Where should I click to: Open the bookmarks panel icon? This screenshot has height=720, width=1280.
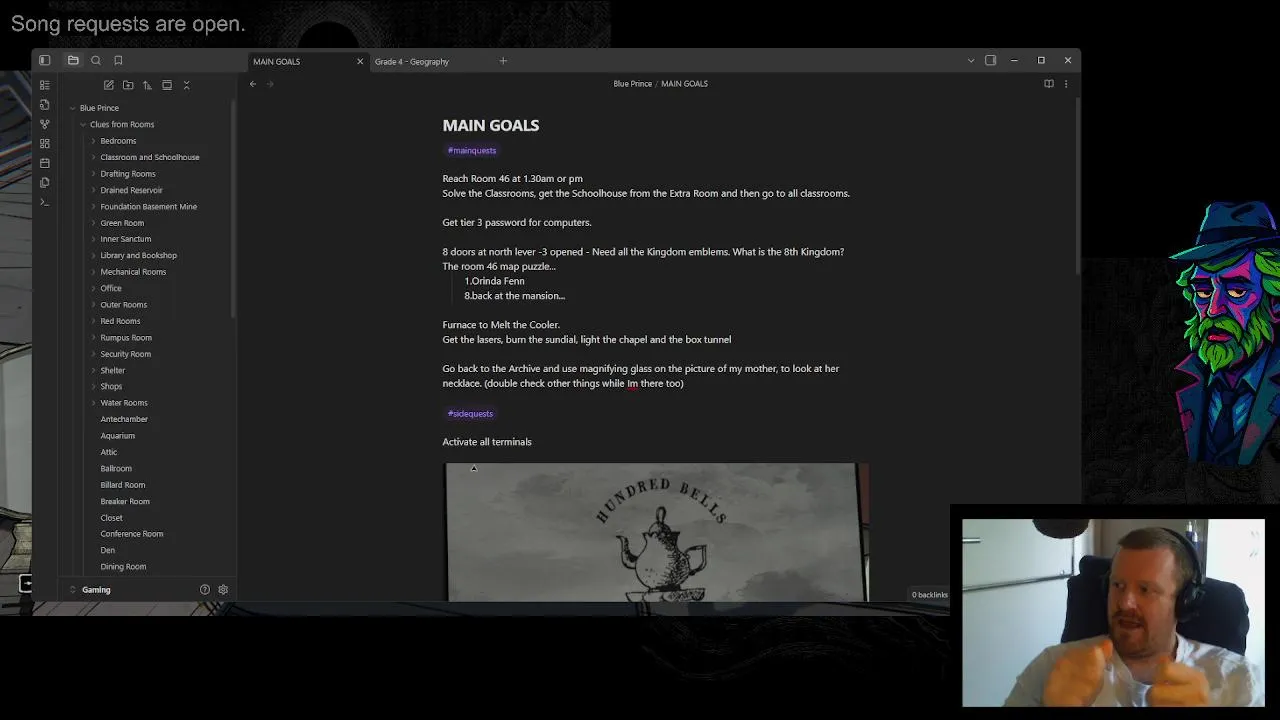pyautogui.click(x=118, y=61)
